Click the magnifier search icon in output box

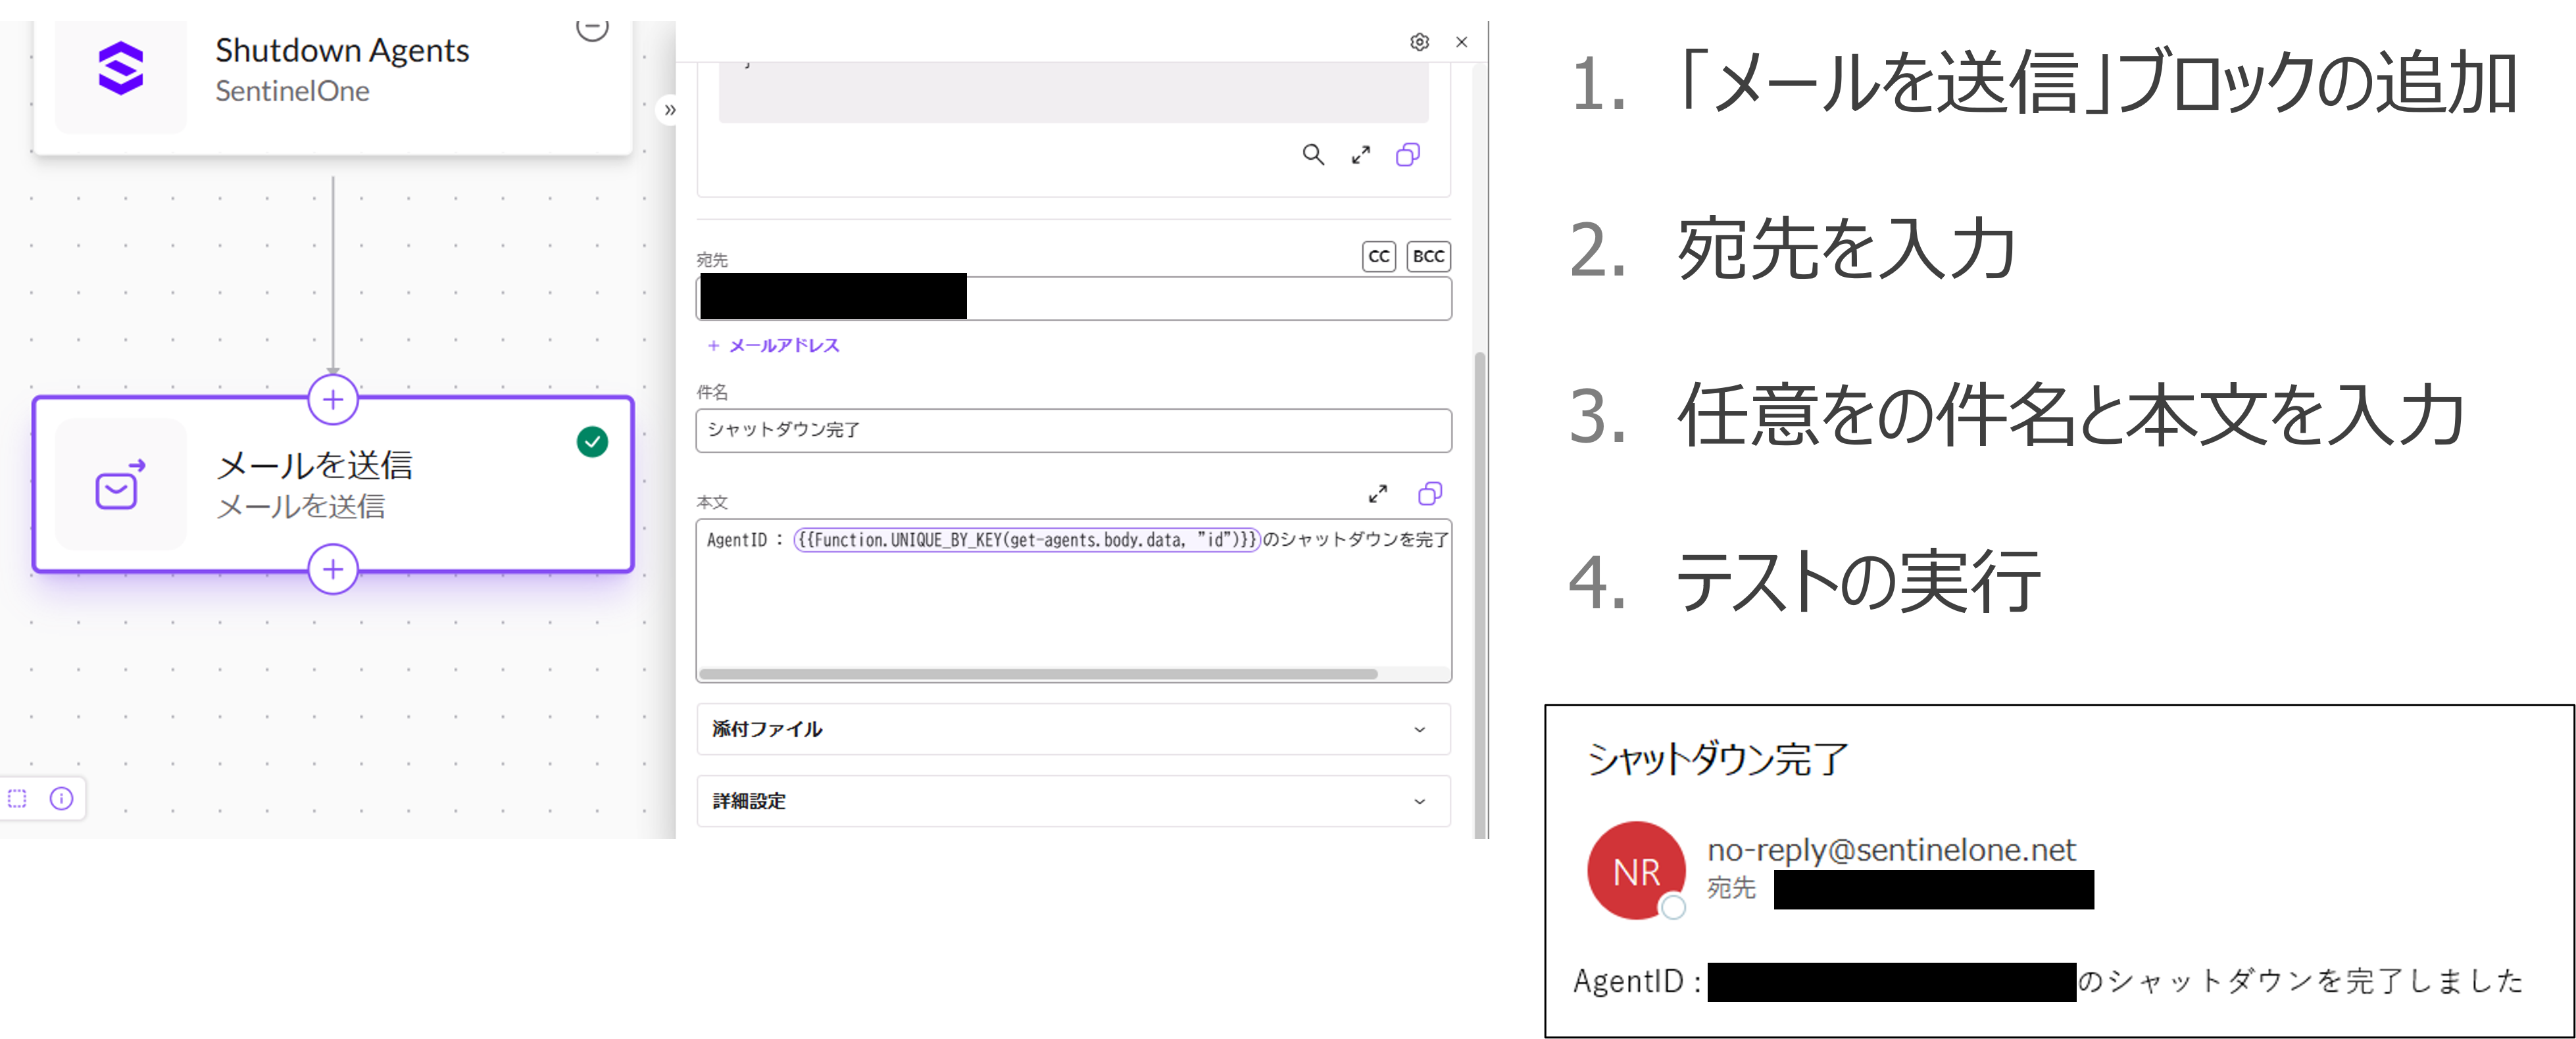(1313, 155)
